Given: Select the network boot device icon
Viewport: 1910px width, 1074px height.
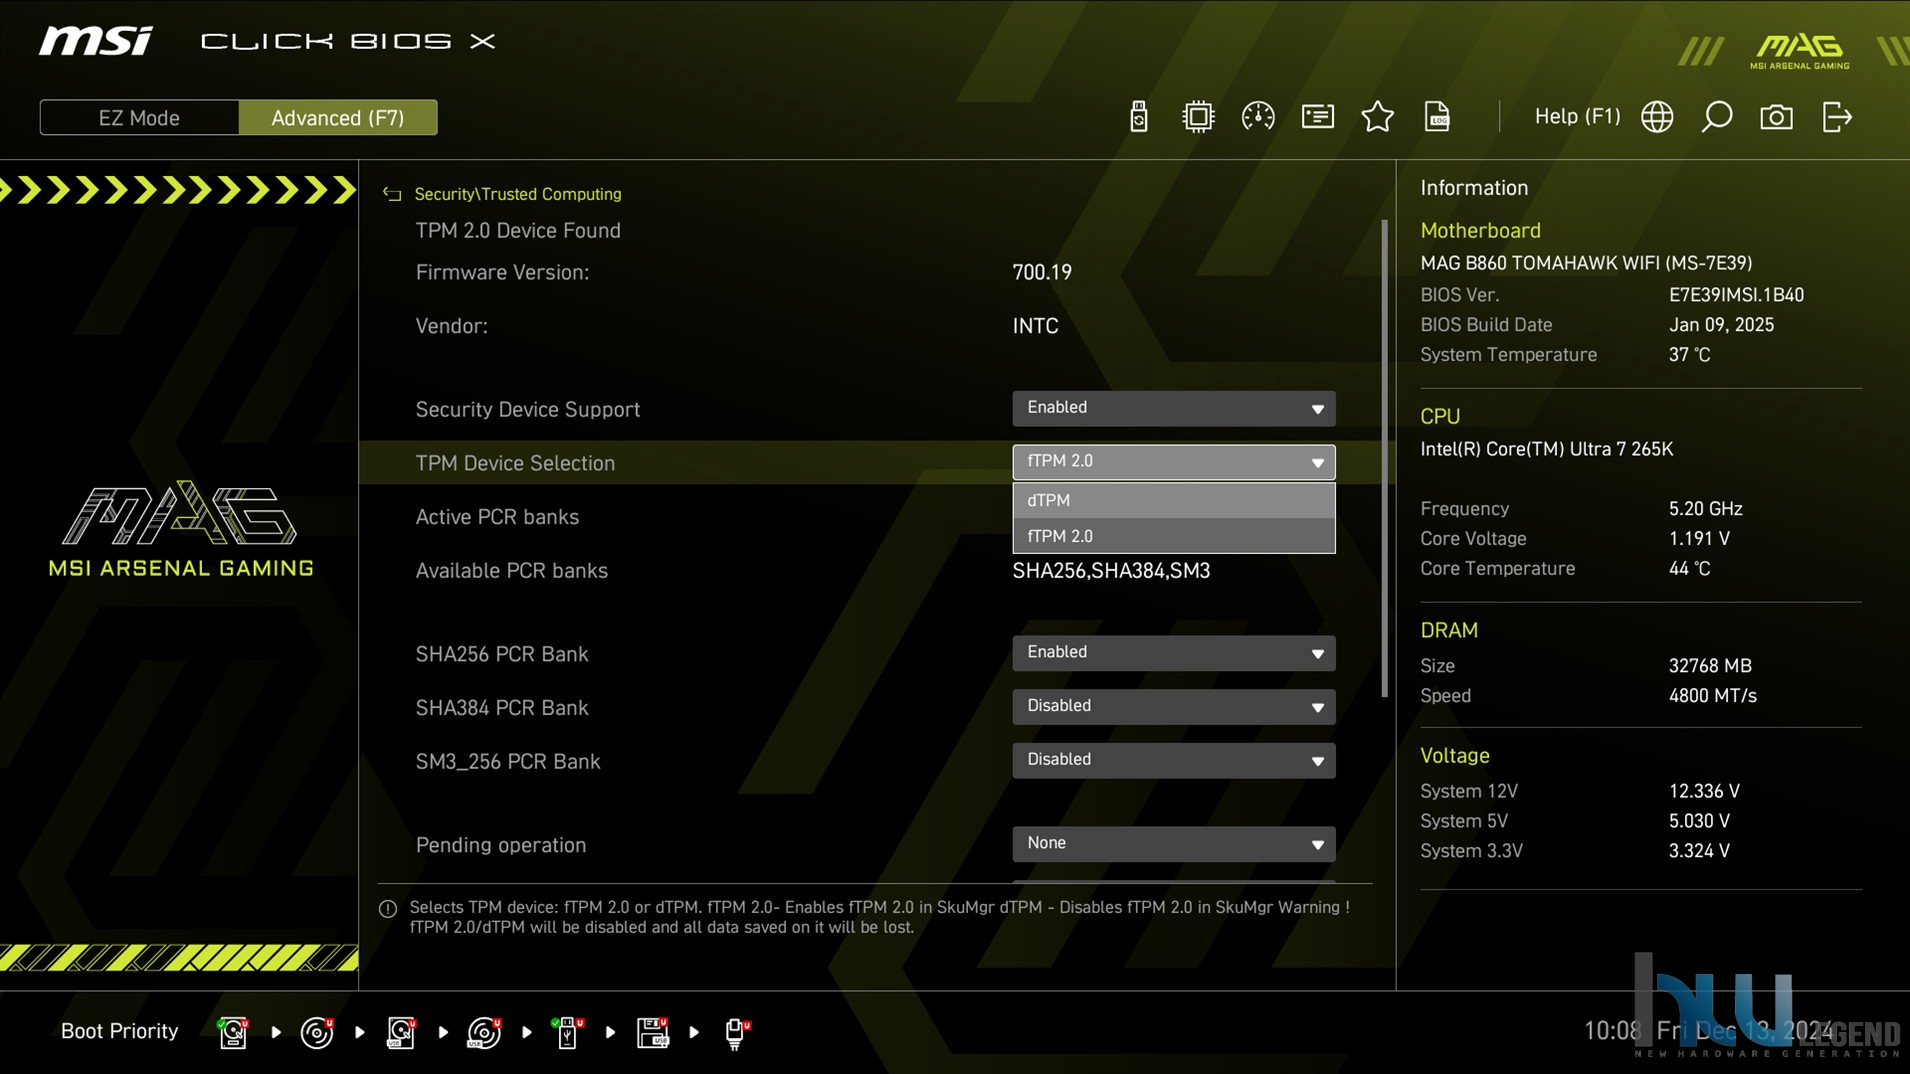Looking at the screenshot, I should [x=737, y=1032].
